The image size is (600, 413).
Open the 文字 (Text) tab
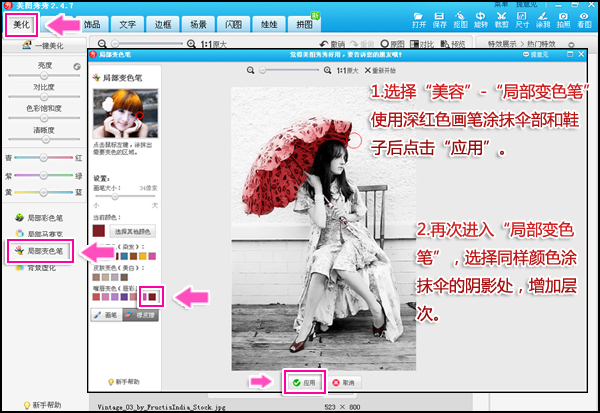click(x=126, y=22)
